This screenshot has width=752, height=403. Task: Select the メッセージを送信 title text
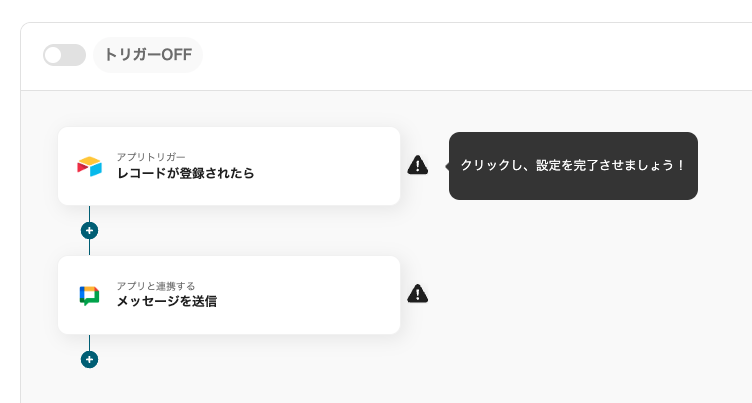(166, 301)
